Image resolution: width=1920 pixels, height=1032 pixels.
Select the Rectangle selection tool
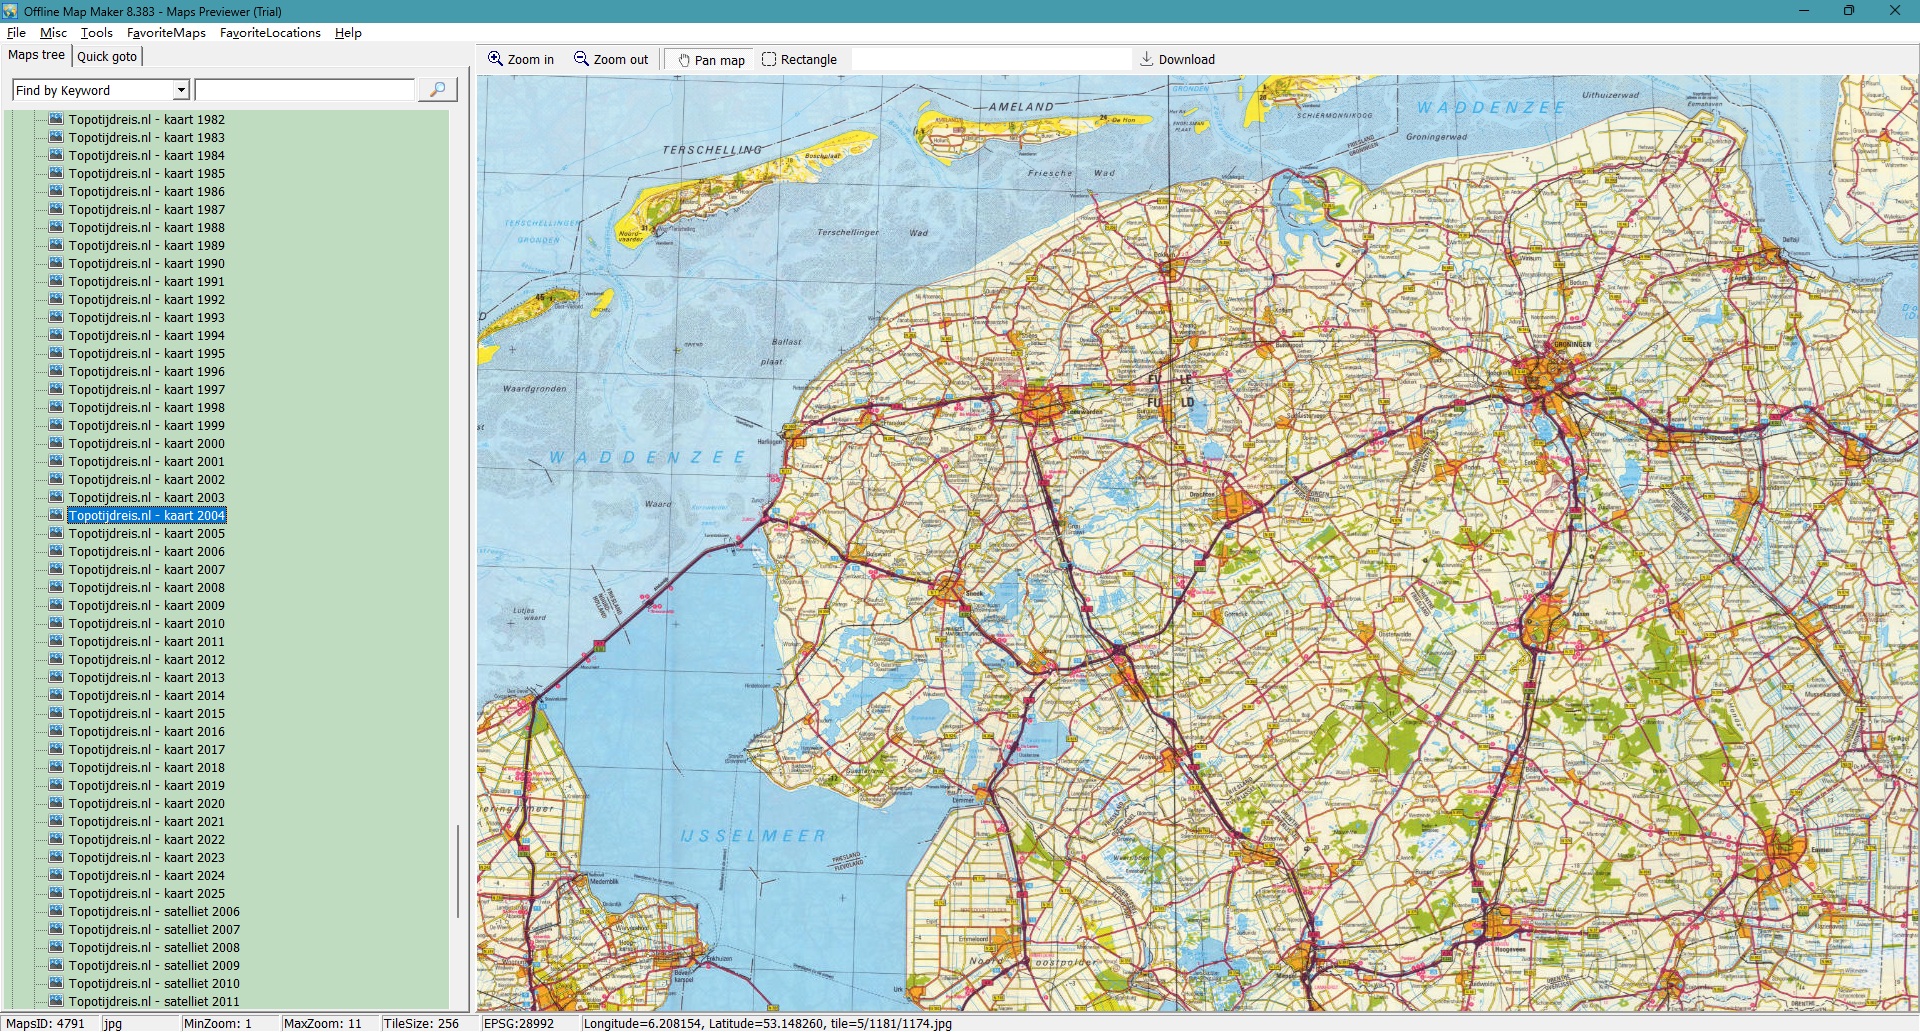tap(769, 59)
